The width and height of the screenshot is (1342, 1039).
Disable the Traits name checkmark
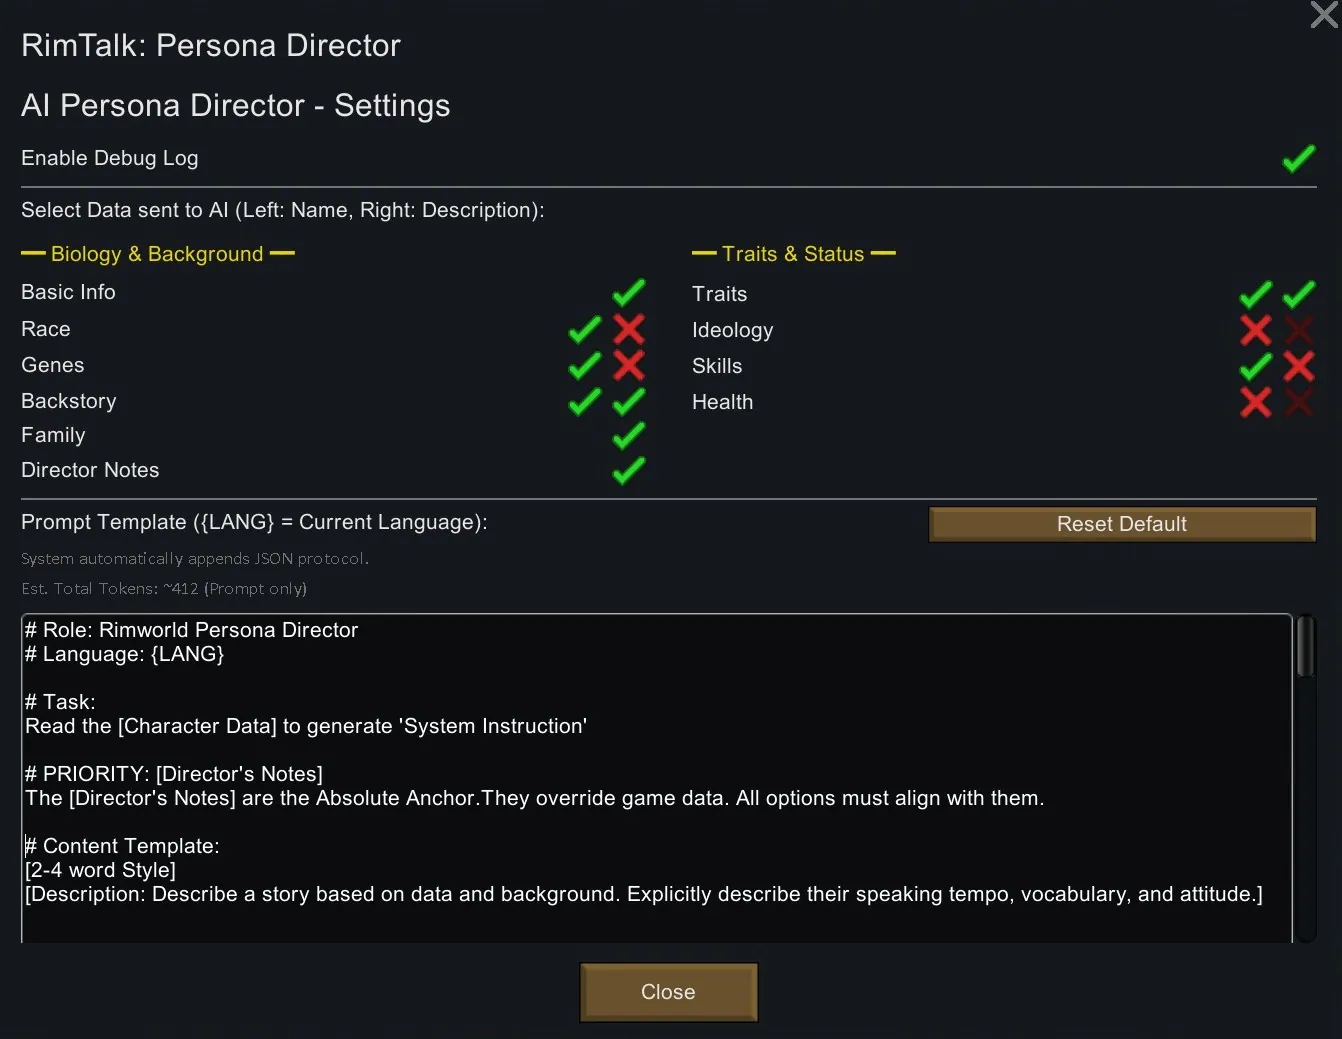(x=1255, y=294)
